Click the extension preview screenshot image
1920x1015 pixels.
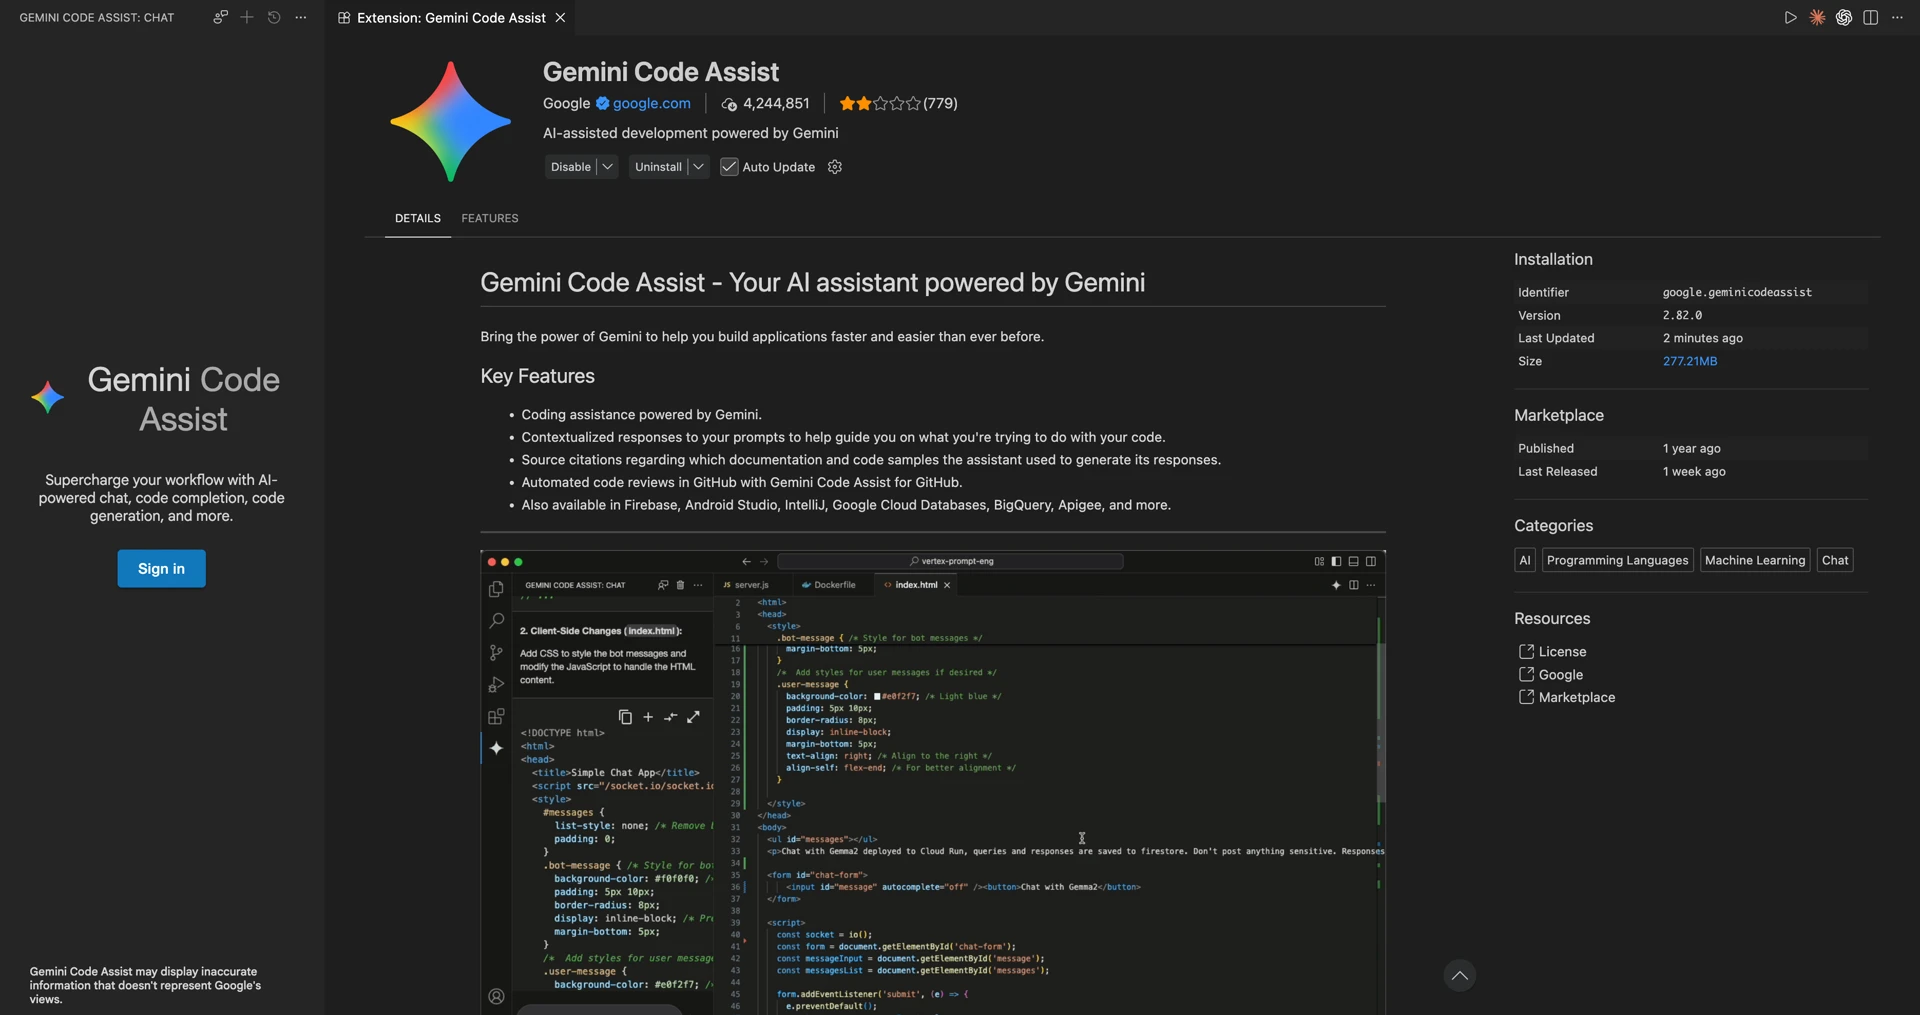click(x=933, y=782)
